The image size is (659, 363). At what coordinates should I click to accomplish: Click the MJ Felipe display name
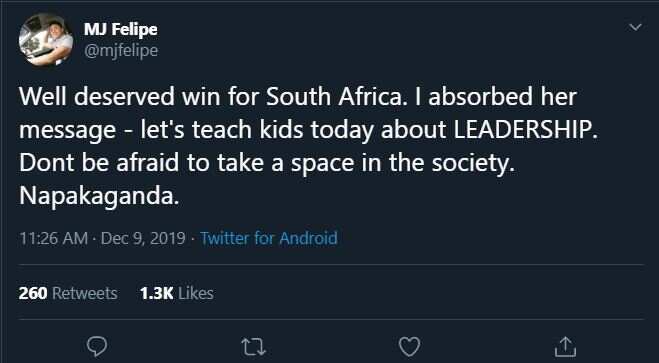point(121,29)
